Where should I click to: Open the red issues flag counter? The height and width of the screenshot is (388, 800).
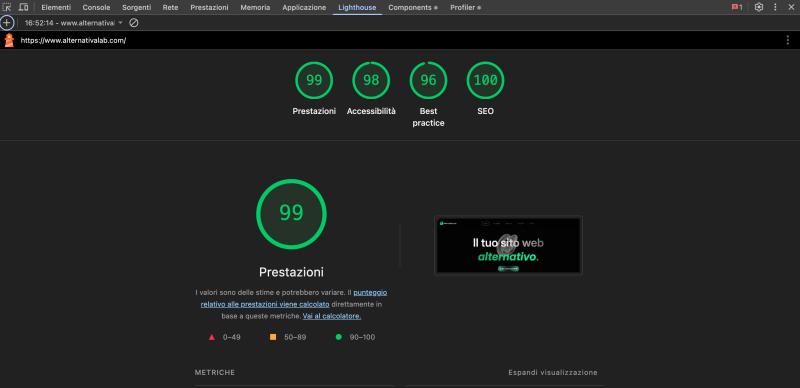737,7
